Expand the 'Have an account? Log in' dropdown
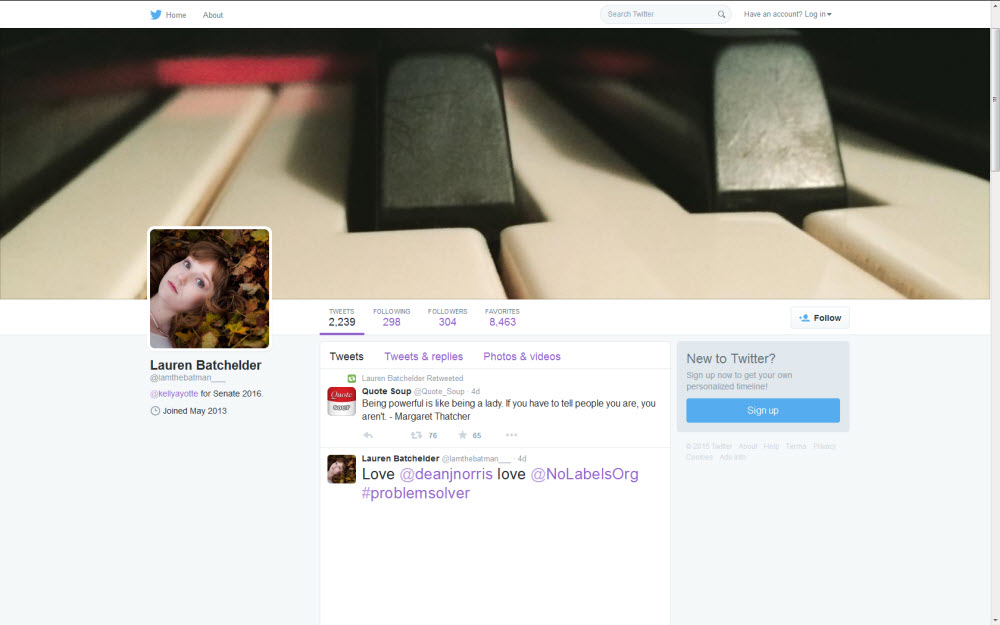 coord(787,15)
